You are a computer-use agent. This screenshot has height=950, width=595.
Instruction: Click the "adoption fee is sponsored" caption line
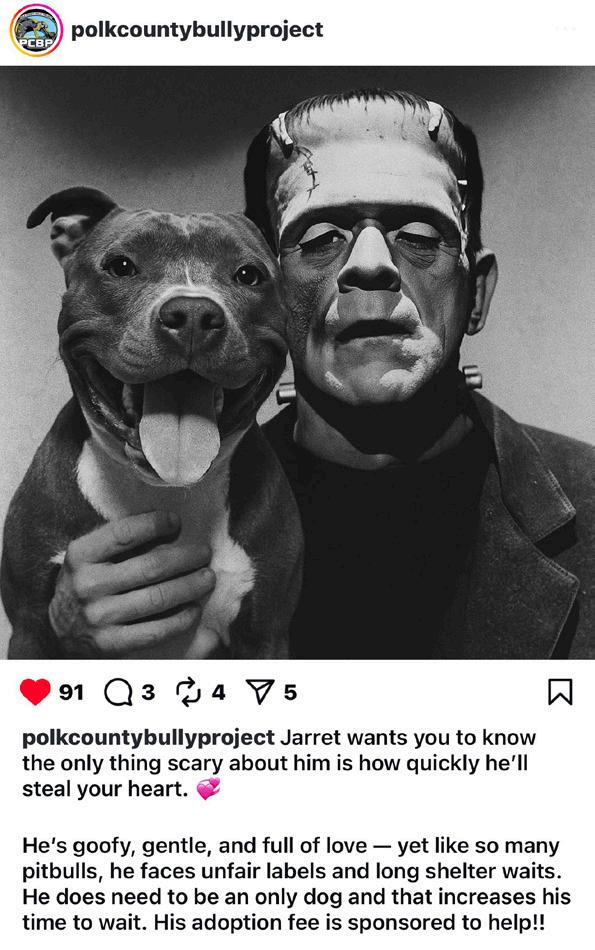pos(284,922)
